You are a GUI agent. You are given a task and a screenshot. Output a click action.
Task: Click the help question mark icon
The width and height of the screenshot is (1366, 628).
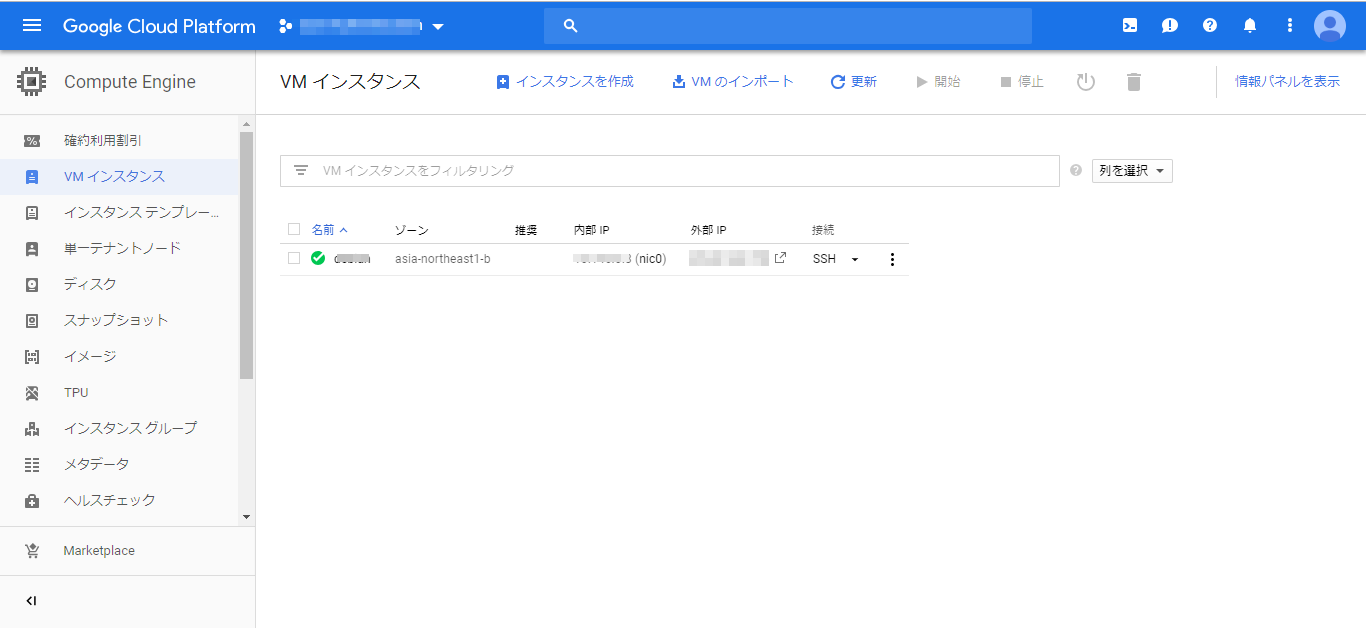point(1209,26)
